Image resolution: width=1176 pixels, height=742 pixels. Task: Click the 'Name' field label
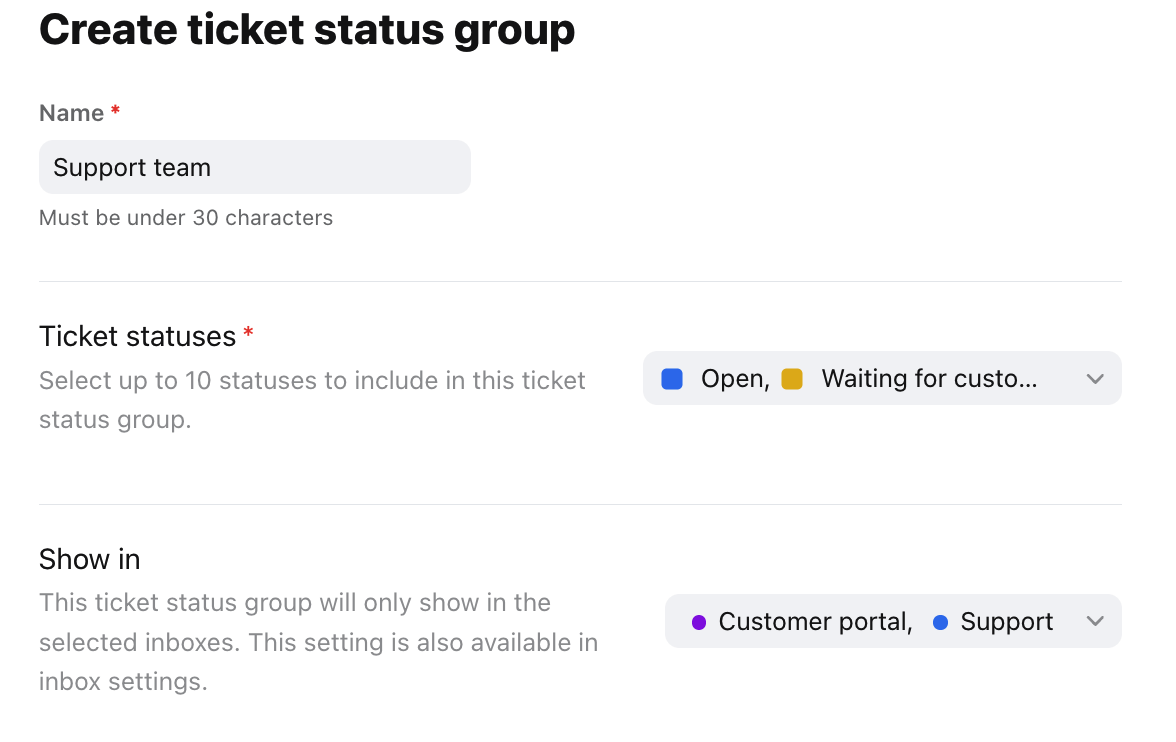tap(71, 113)
